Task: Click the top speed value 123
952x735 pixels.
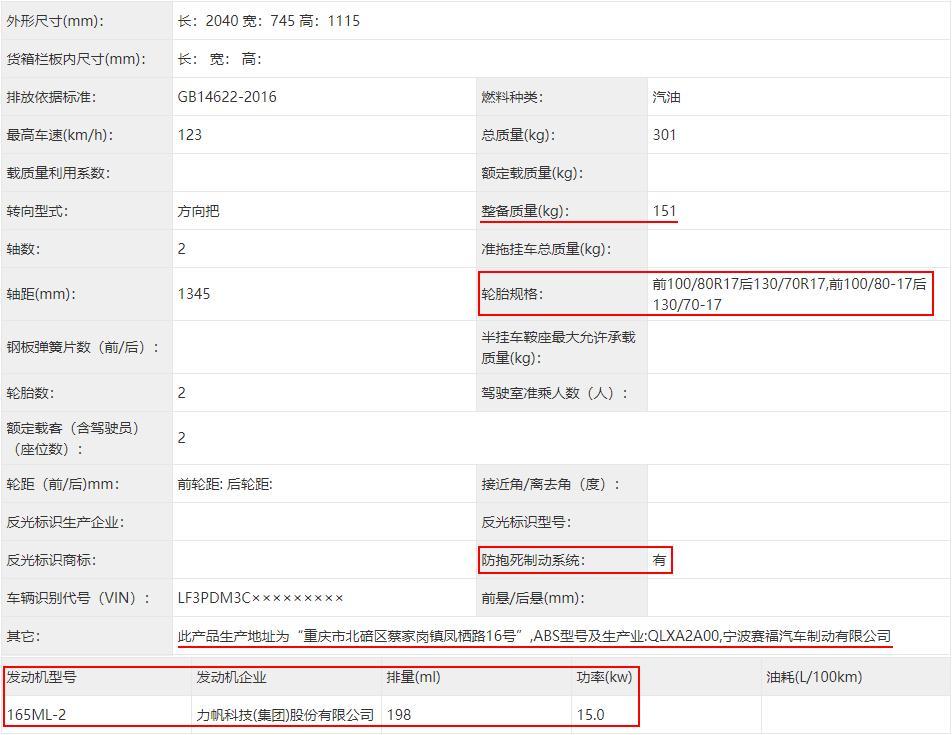Action: 190,135
